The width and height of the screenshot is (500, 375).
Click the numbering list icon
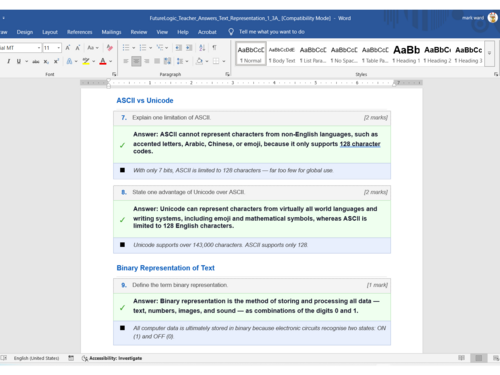pyautogui.click(x=143, y=48)
